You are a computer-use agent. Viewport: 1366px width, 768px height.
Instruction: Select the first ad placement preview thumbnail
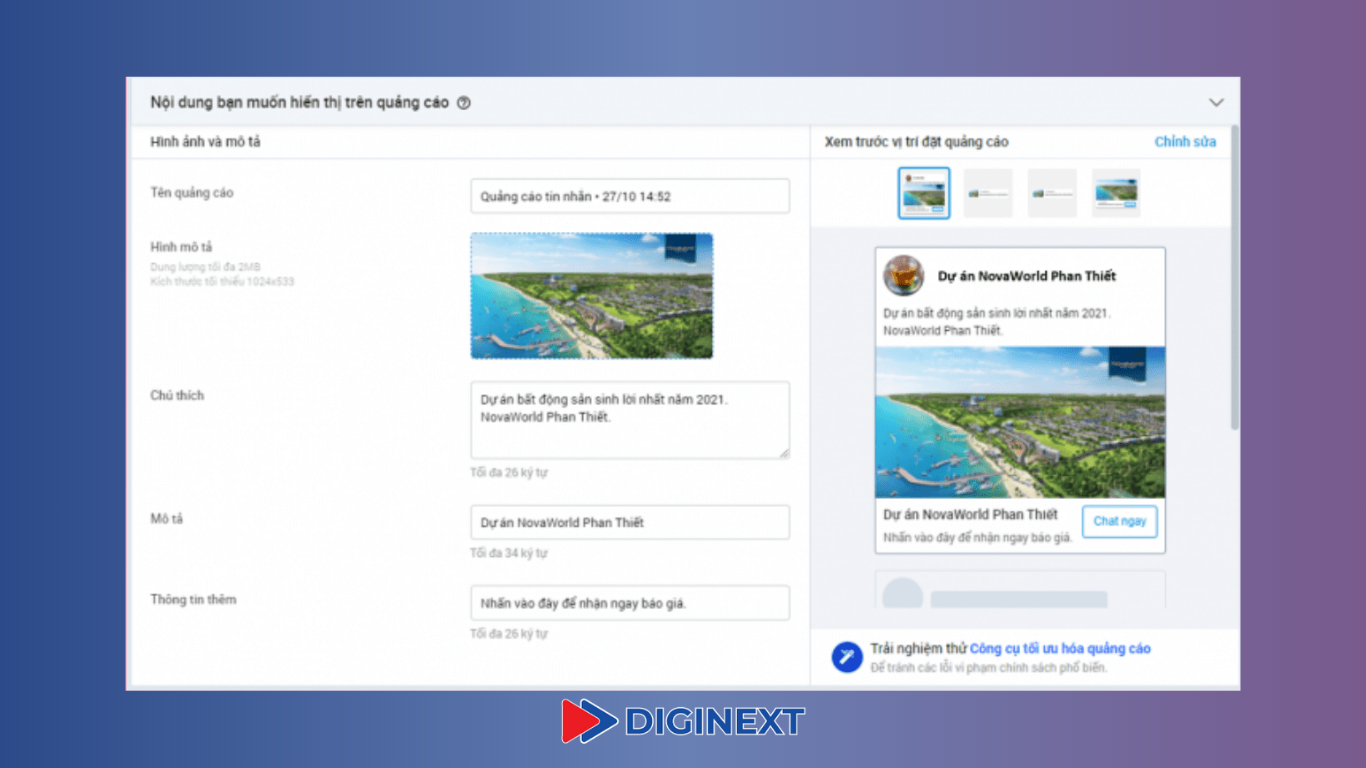coord(924,193)
